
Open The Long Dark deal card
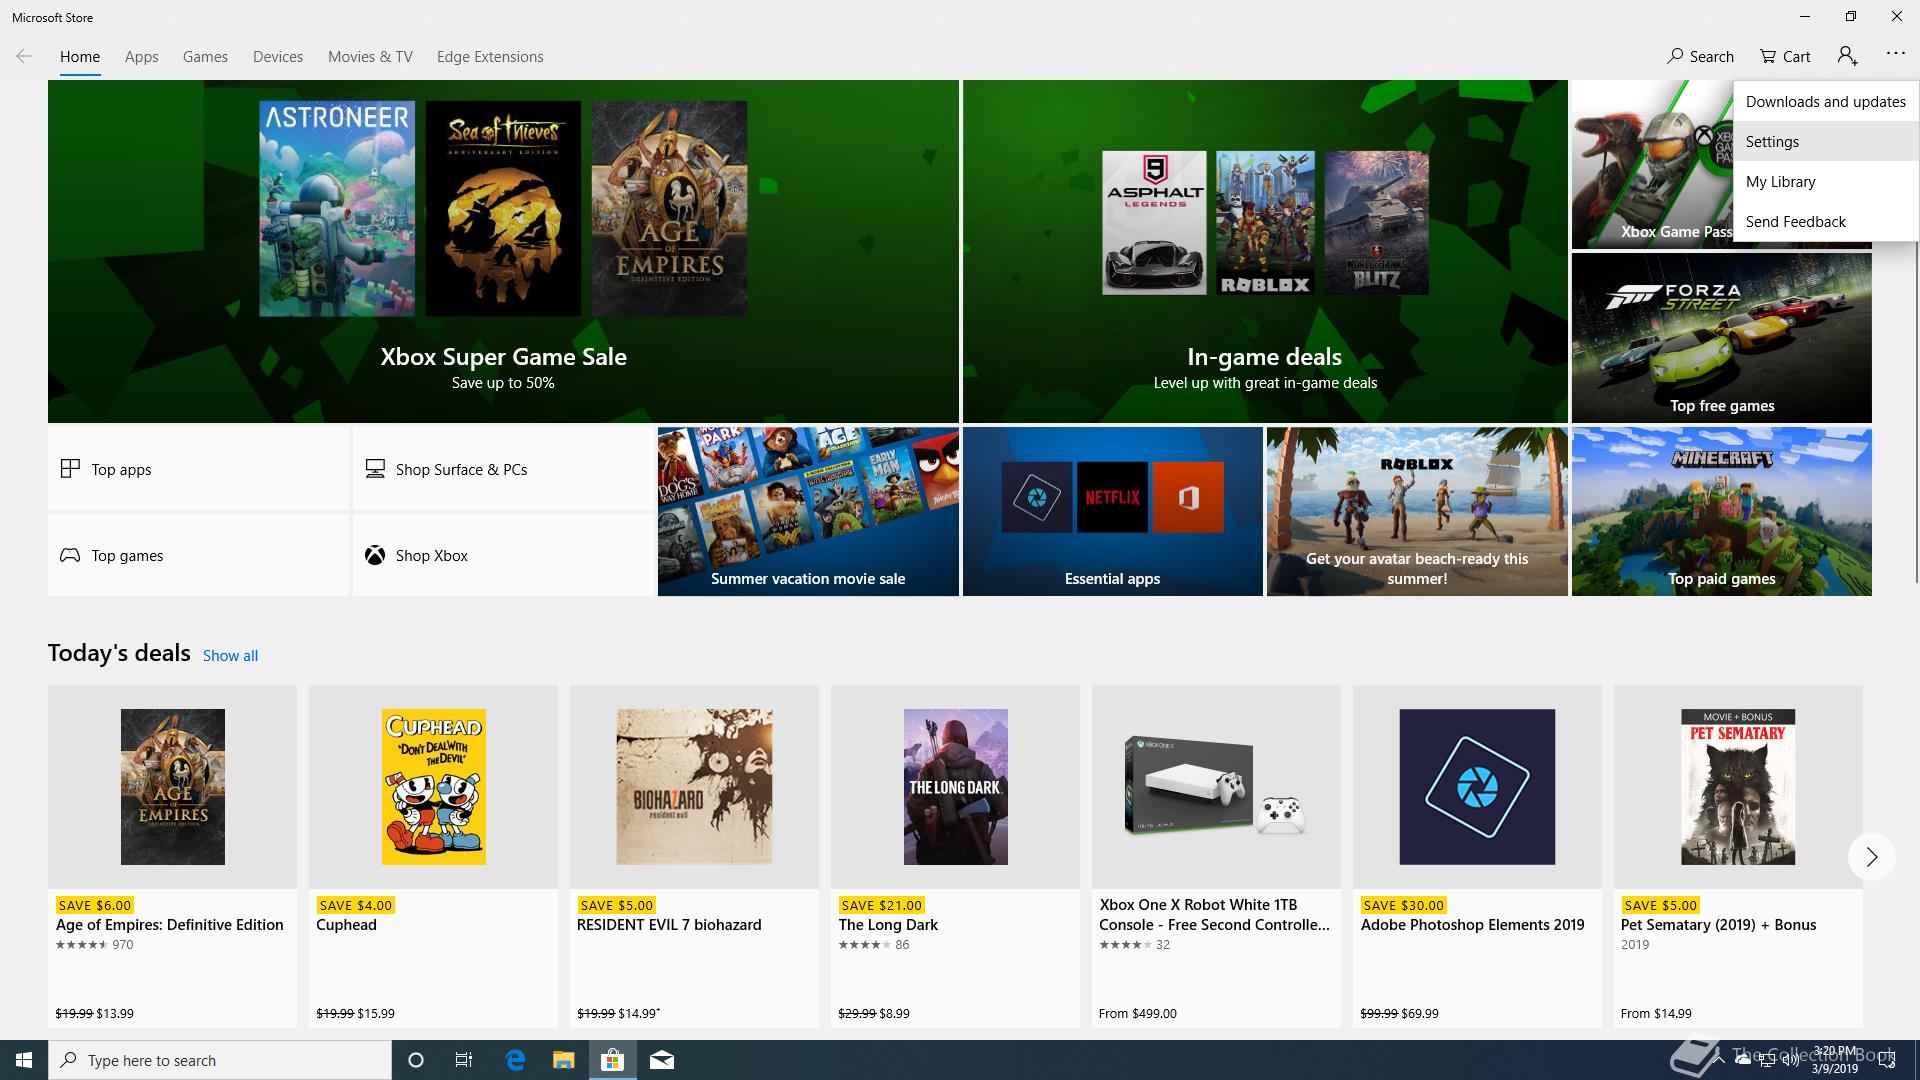(955, 856)
